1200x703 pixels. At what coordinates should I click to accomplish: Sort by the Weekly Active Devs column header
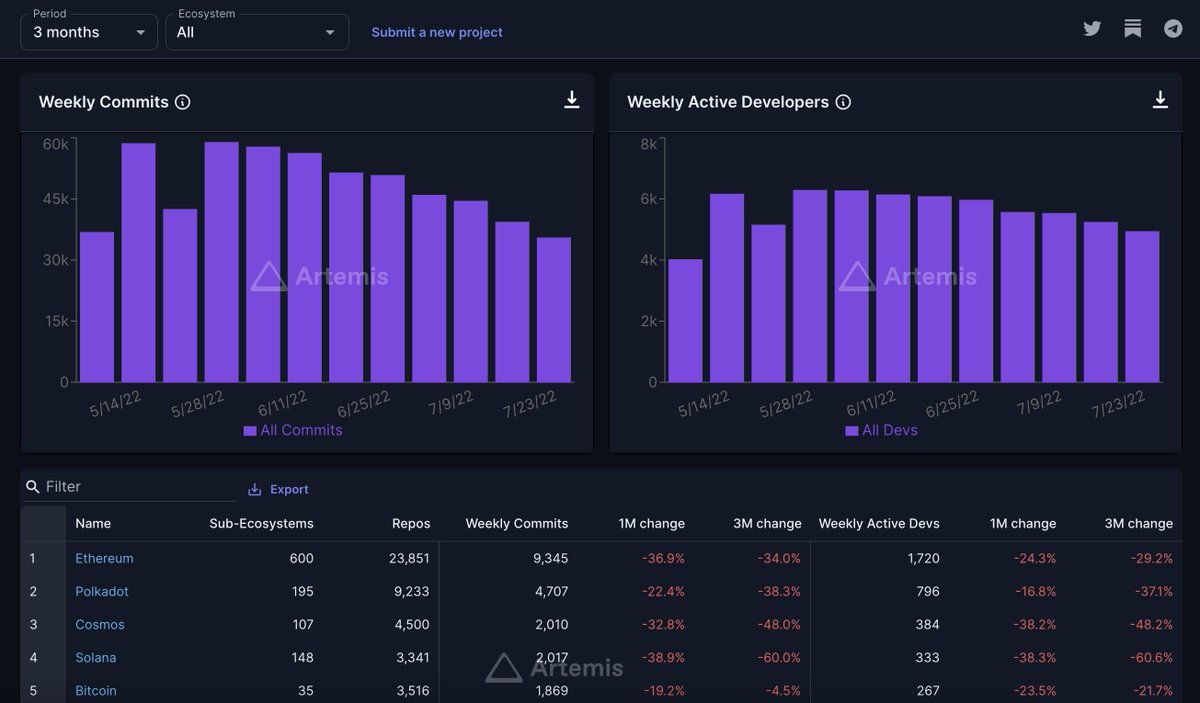[879, 523]
